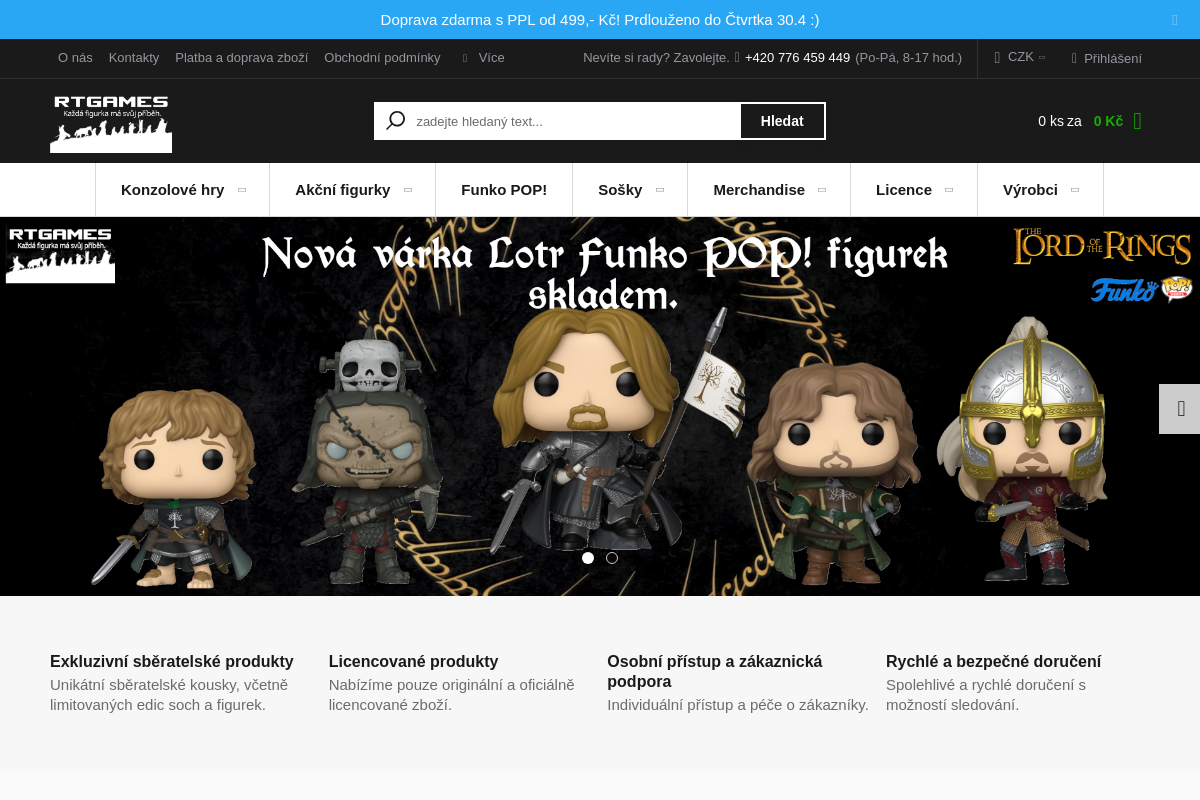The height and width of the screenshot is (800, 1200).
Task: Expand the Akční figurky menu arrow
Action: (x=408, y=190)
